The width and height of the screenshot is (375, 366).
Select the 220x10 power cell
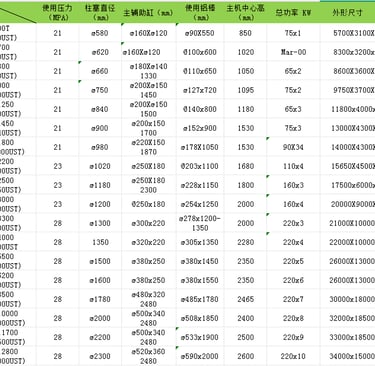[x=293, y=356]
